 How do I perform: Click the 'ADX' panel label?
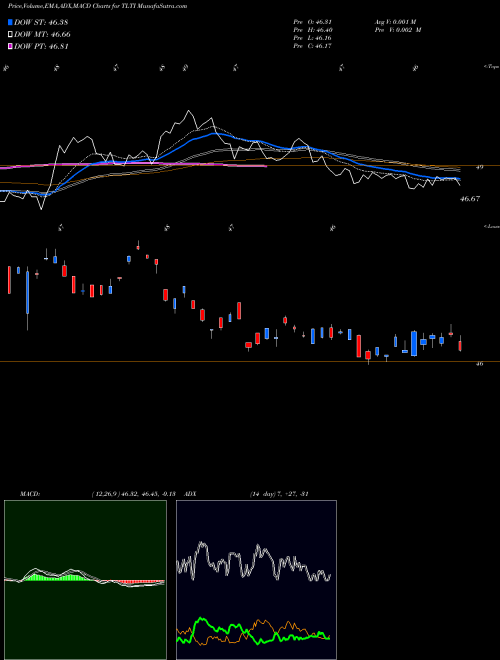tap(190, 494)
